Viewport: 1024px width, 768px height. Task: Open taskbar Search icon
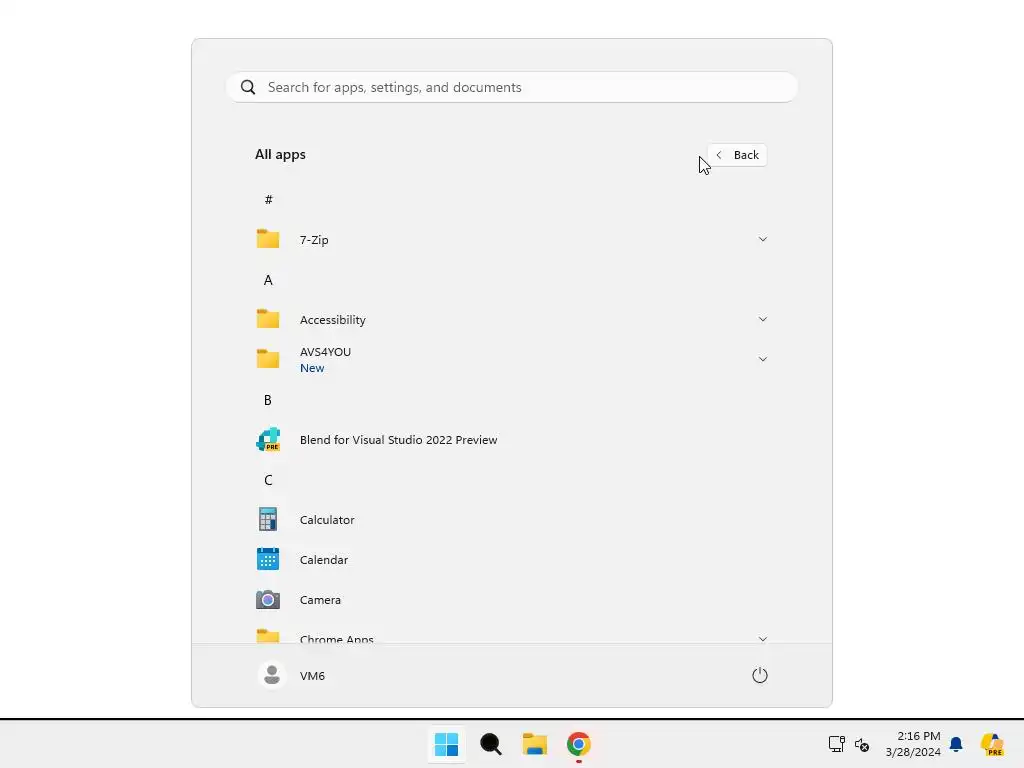click(490, 744)
